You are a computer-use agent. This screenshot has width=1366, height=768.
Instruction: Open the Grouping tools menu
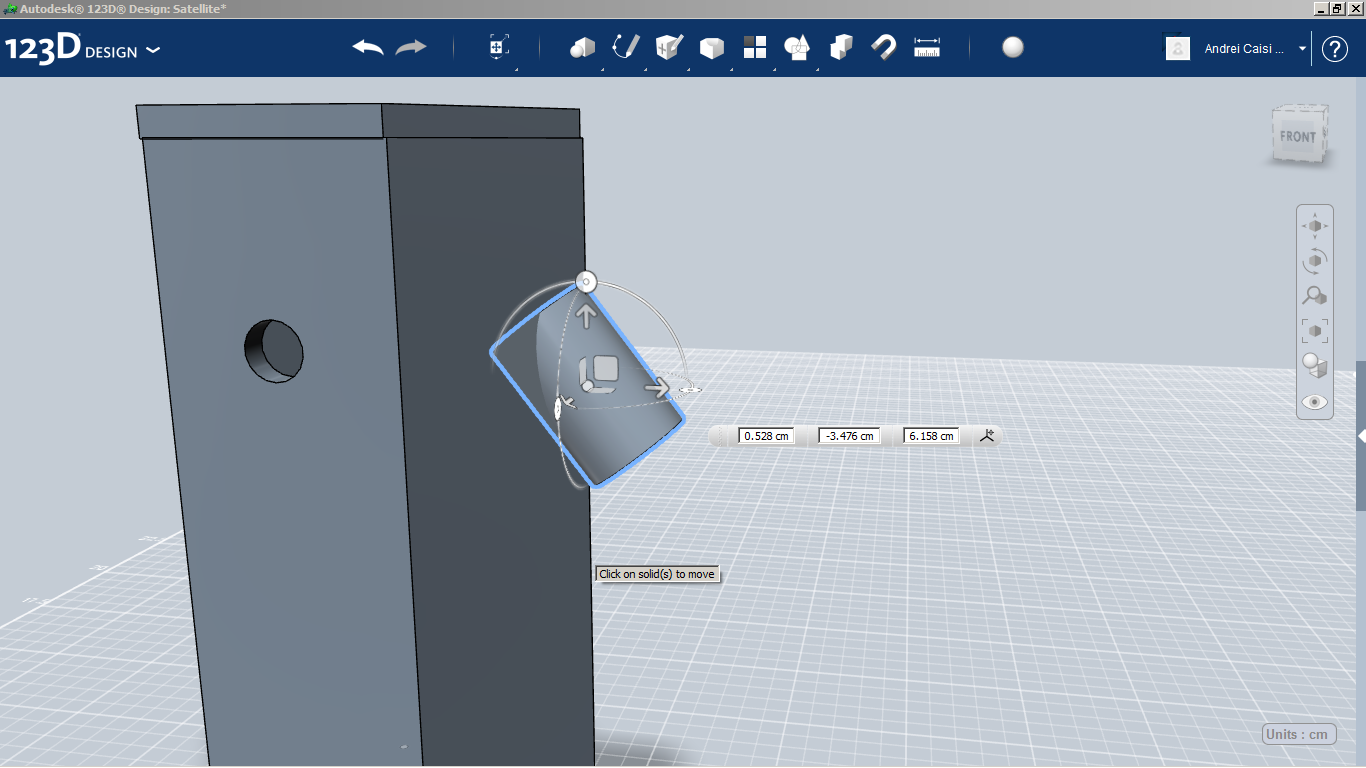[x=798, y=47]
